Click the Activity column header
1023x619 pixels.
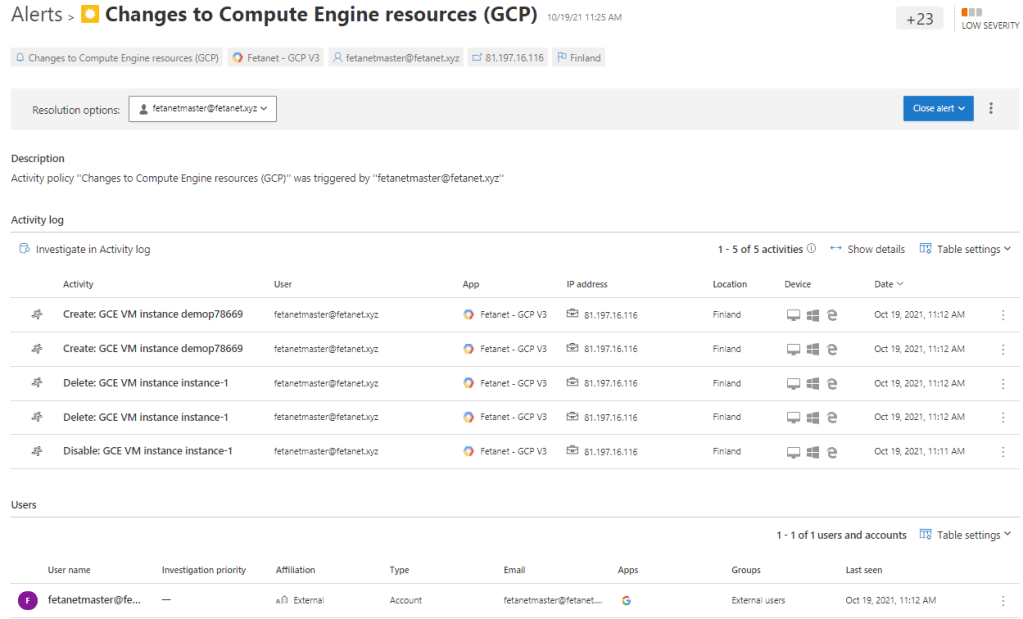point(78,284)
